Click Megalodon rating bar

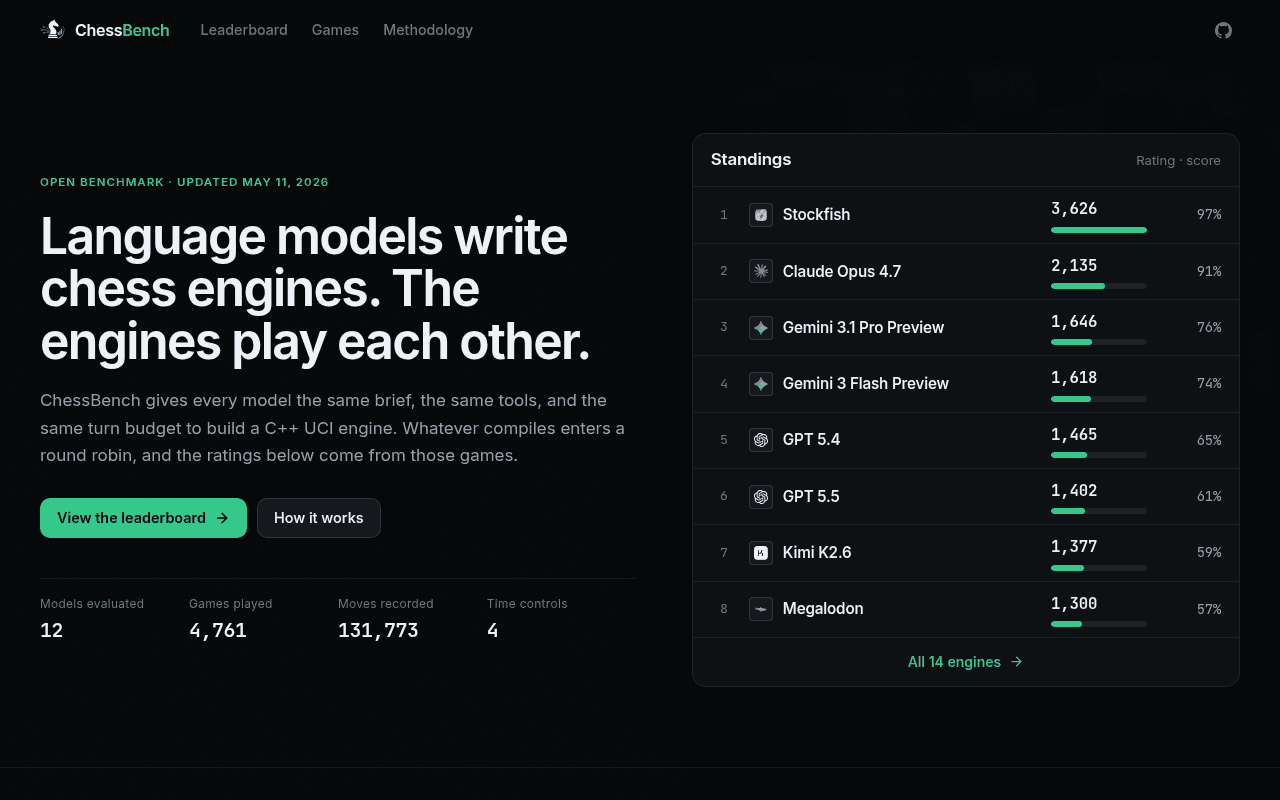1098,624
